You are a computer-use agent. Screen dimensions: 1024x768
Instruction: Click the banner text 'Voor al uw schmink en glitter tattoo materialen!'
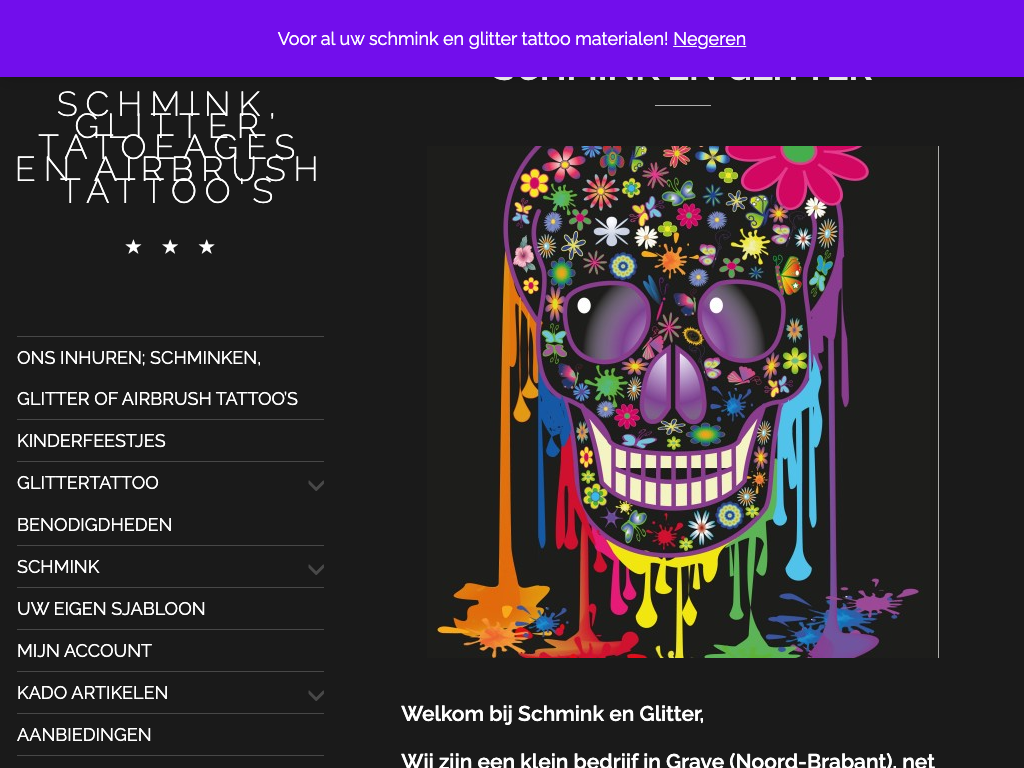[x=473, y=39]
